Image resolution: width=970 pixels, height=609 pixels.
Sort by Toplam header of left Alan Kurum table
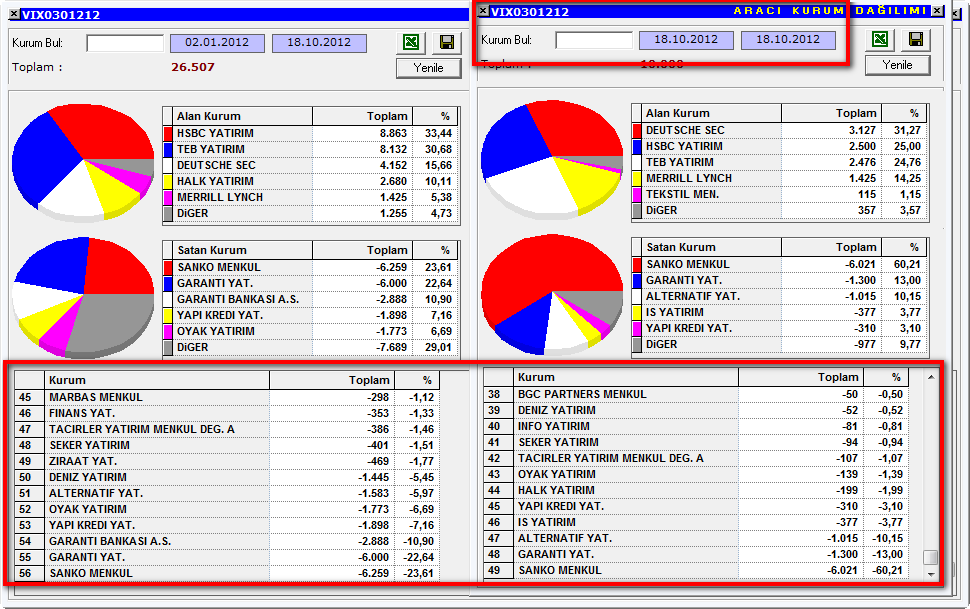pos(363,116)
